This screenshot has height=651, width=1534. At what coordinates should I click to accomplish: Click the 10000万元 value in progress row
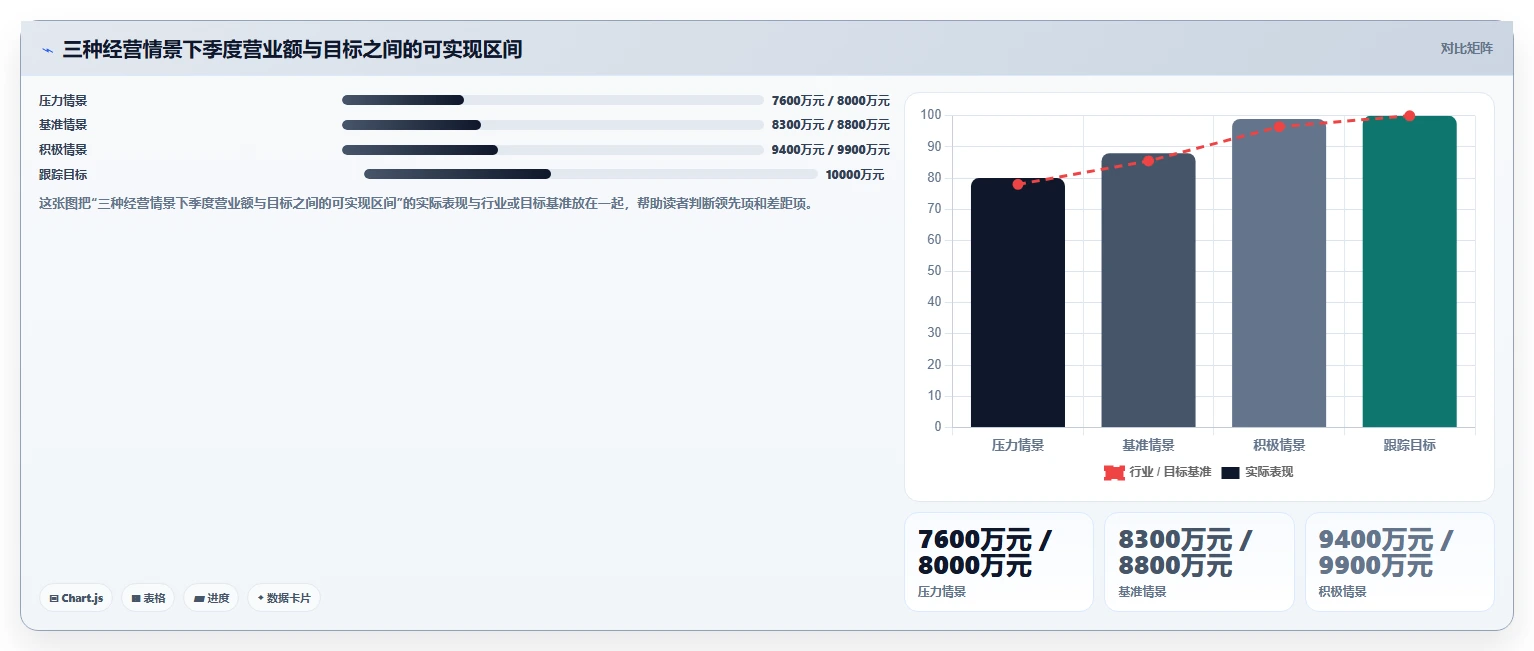coord(855,174)
